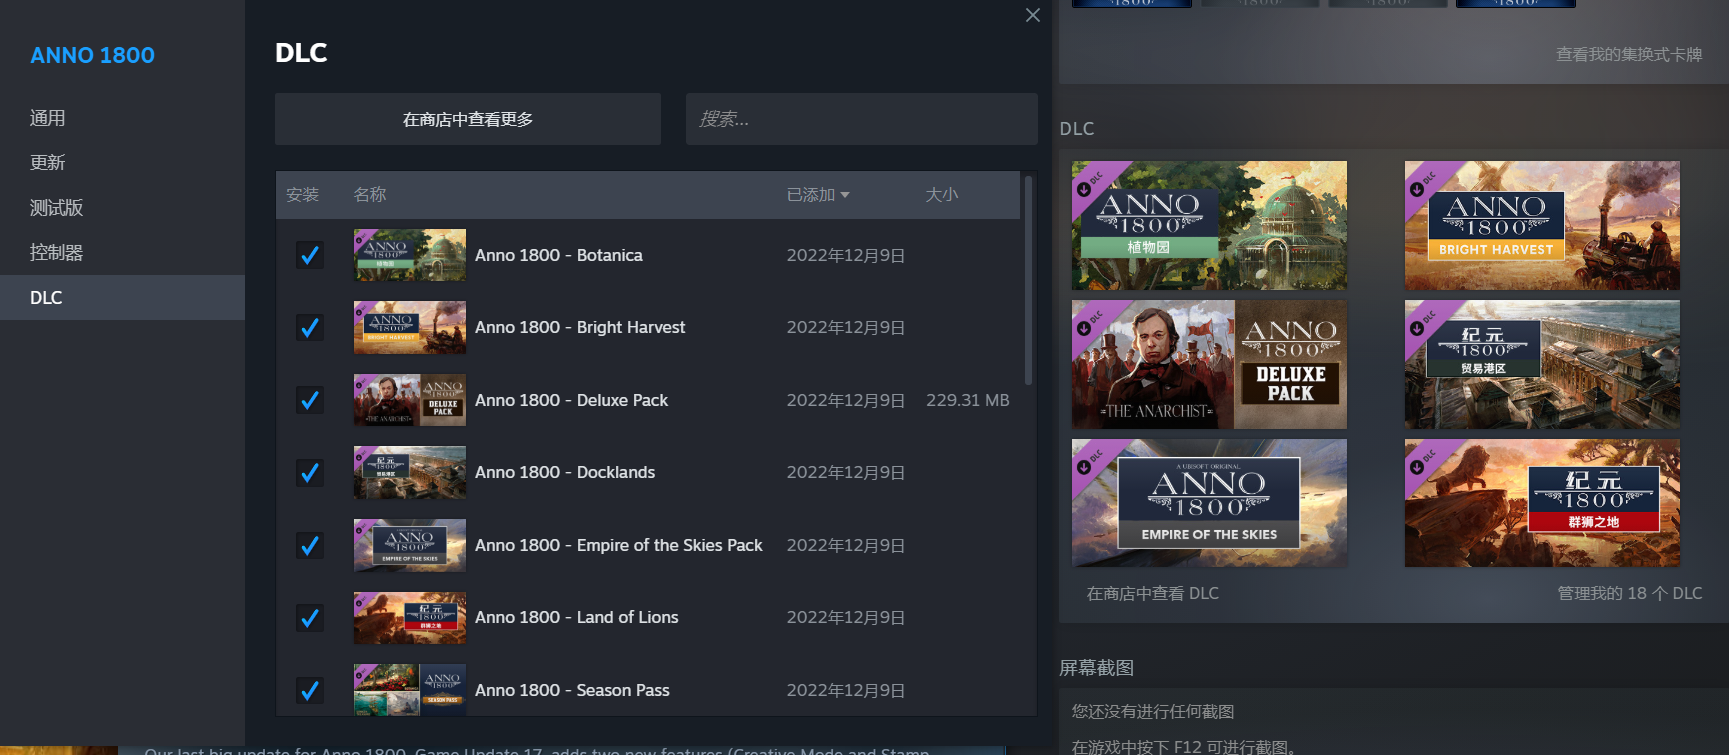Uncheck the Anno 1800 - Botanica install checkbox
1729x755 pixels.
(x=310, y=255)
